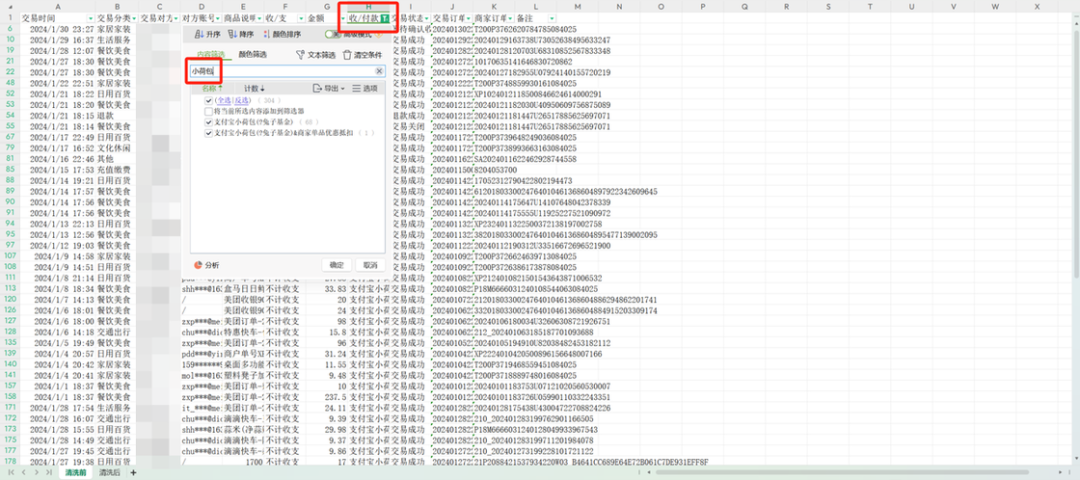Clear the filter search box with X

click(x=379, y=71)
